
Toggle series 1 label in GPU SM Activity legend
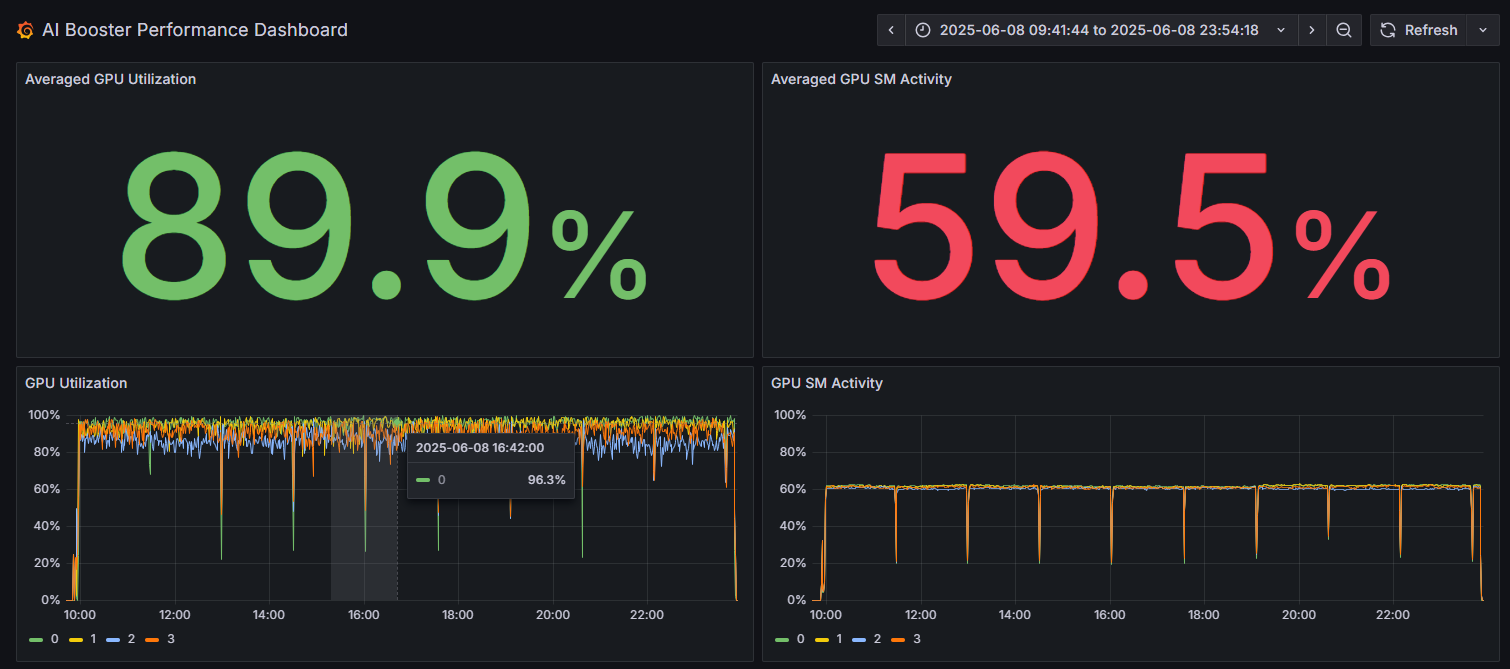838,639
